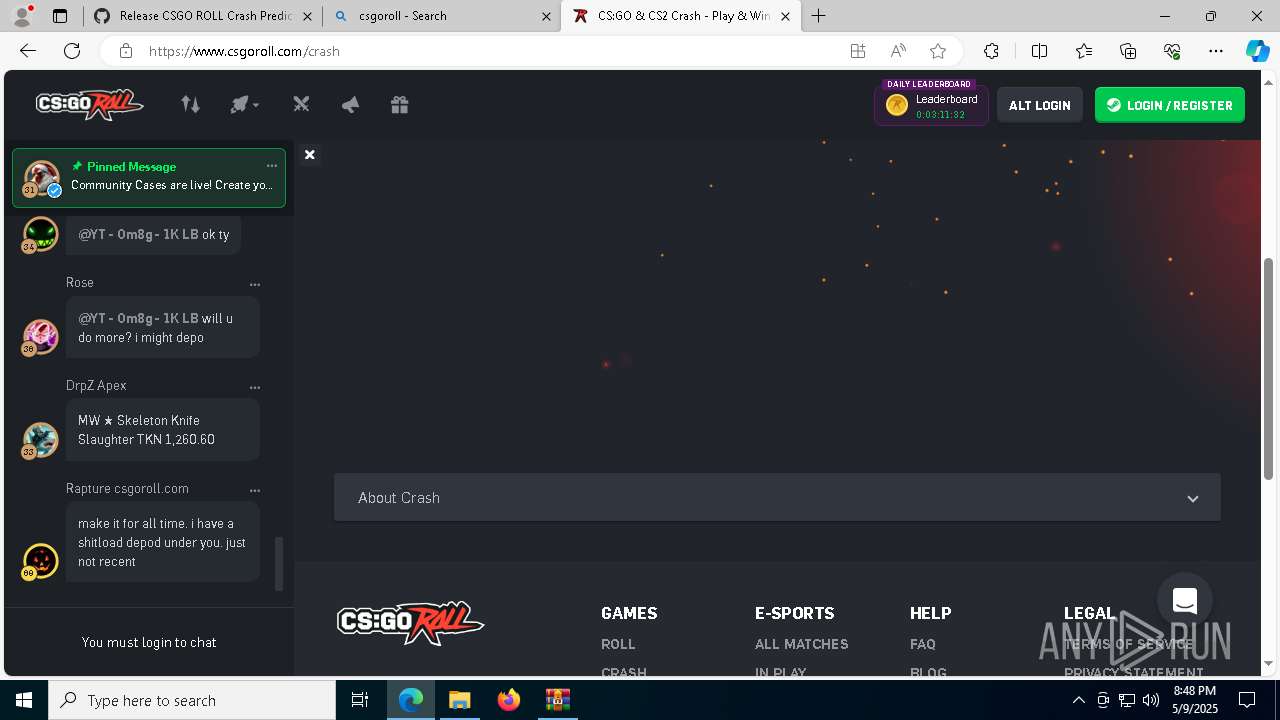Viewport: 1280px width, 720px height.
Task: Switch to the csgoroll - Search tab
Action: 441,16
